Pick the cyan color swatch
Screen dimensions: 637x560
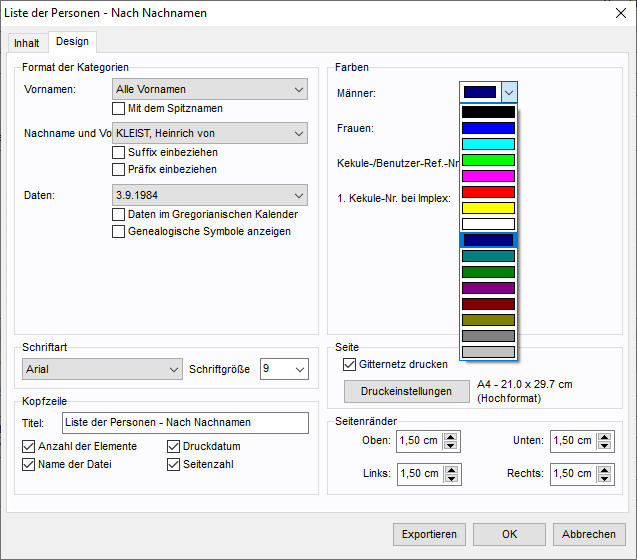pos(488,144)
